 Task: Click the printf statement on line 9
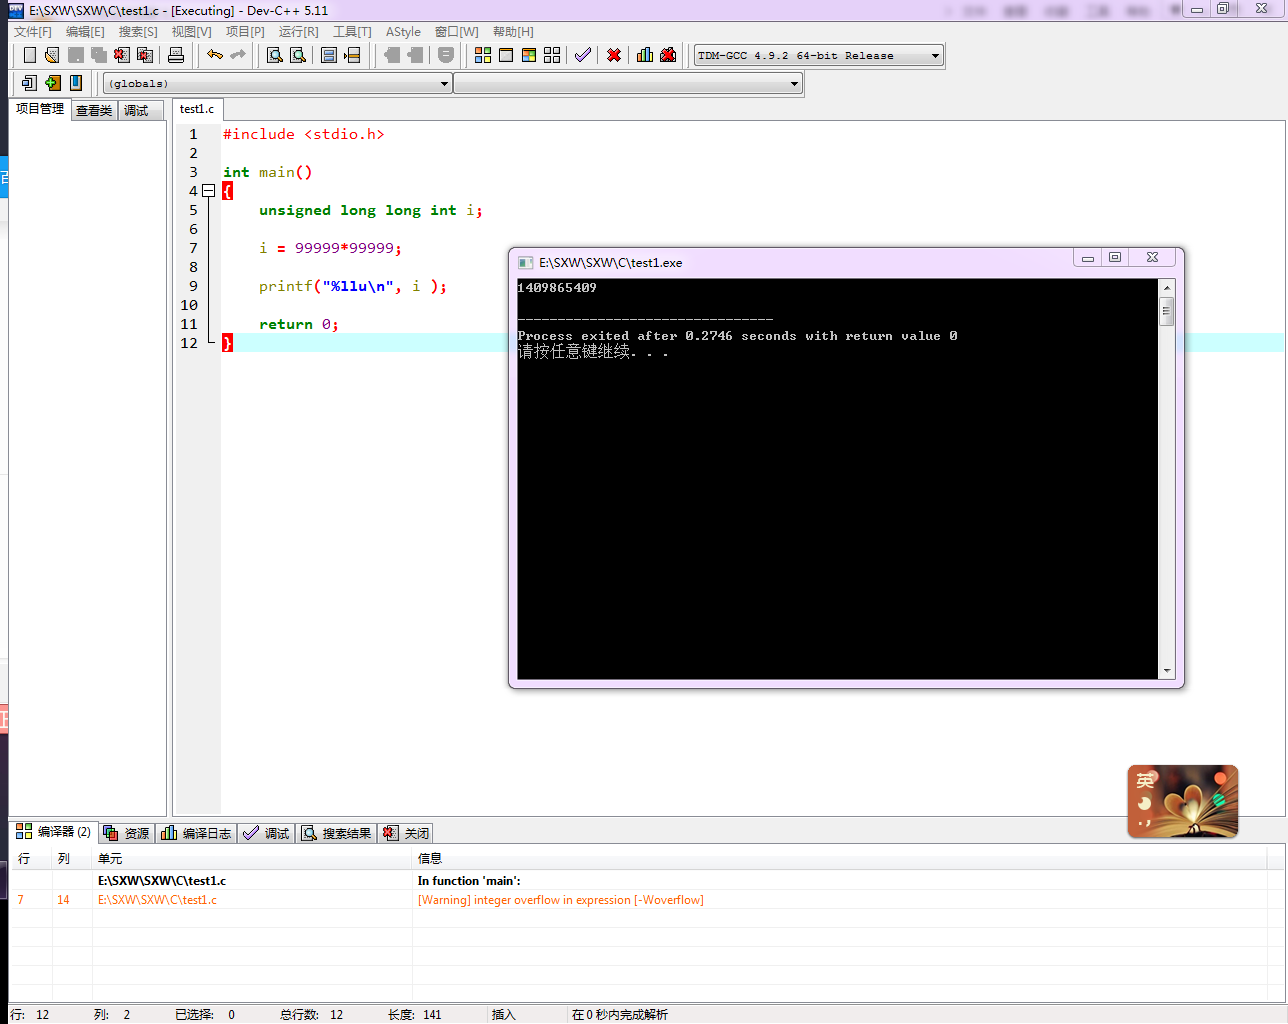tap(352, 286)
